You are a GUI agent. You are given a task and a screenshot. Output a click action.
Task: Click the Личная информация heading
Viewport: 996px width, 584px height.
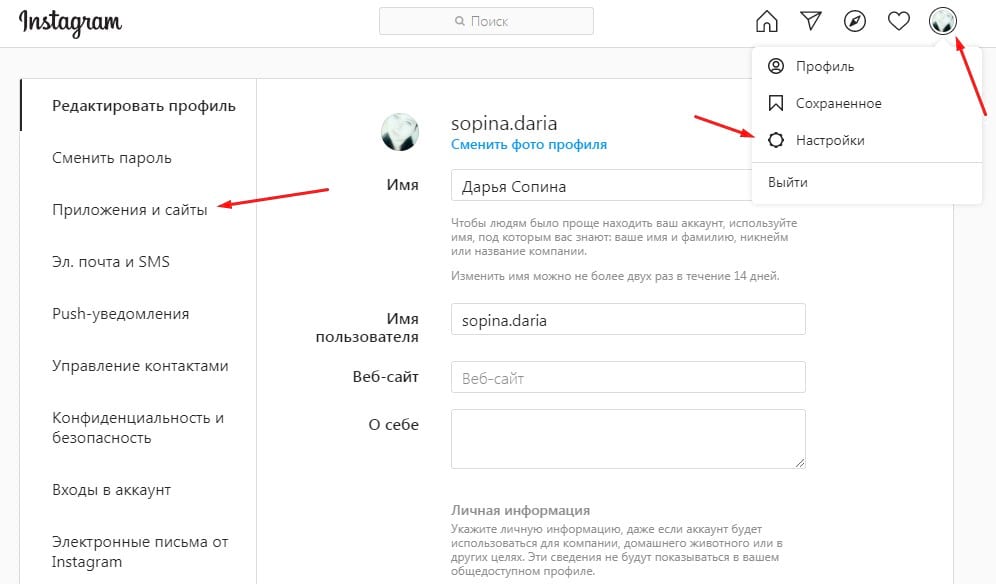(520, 510)
